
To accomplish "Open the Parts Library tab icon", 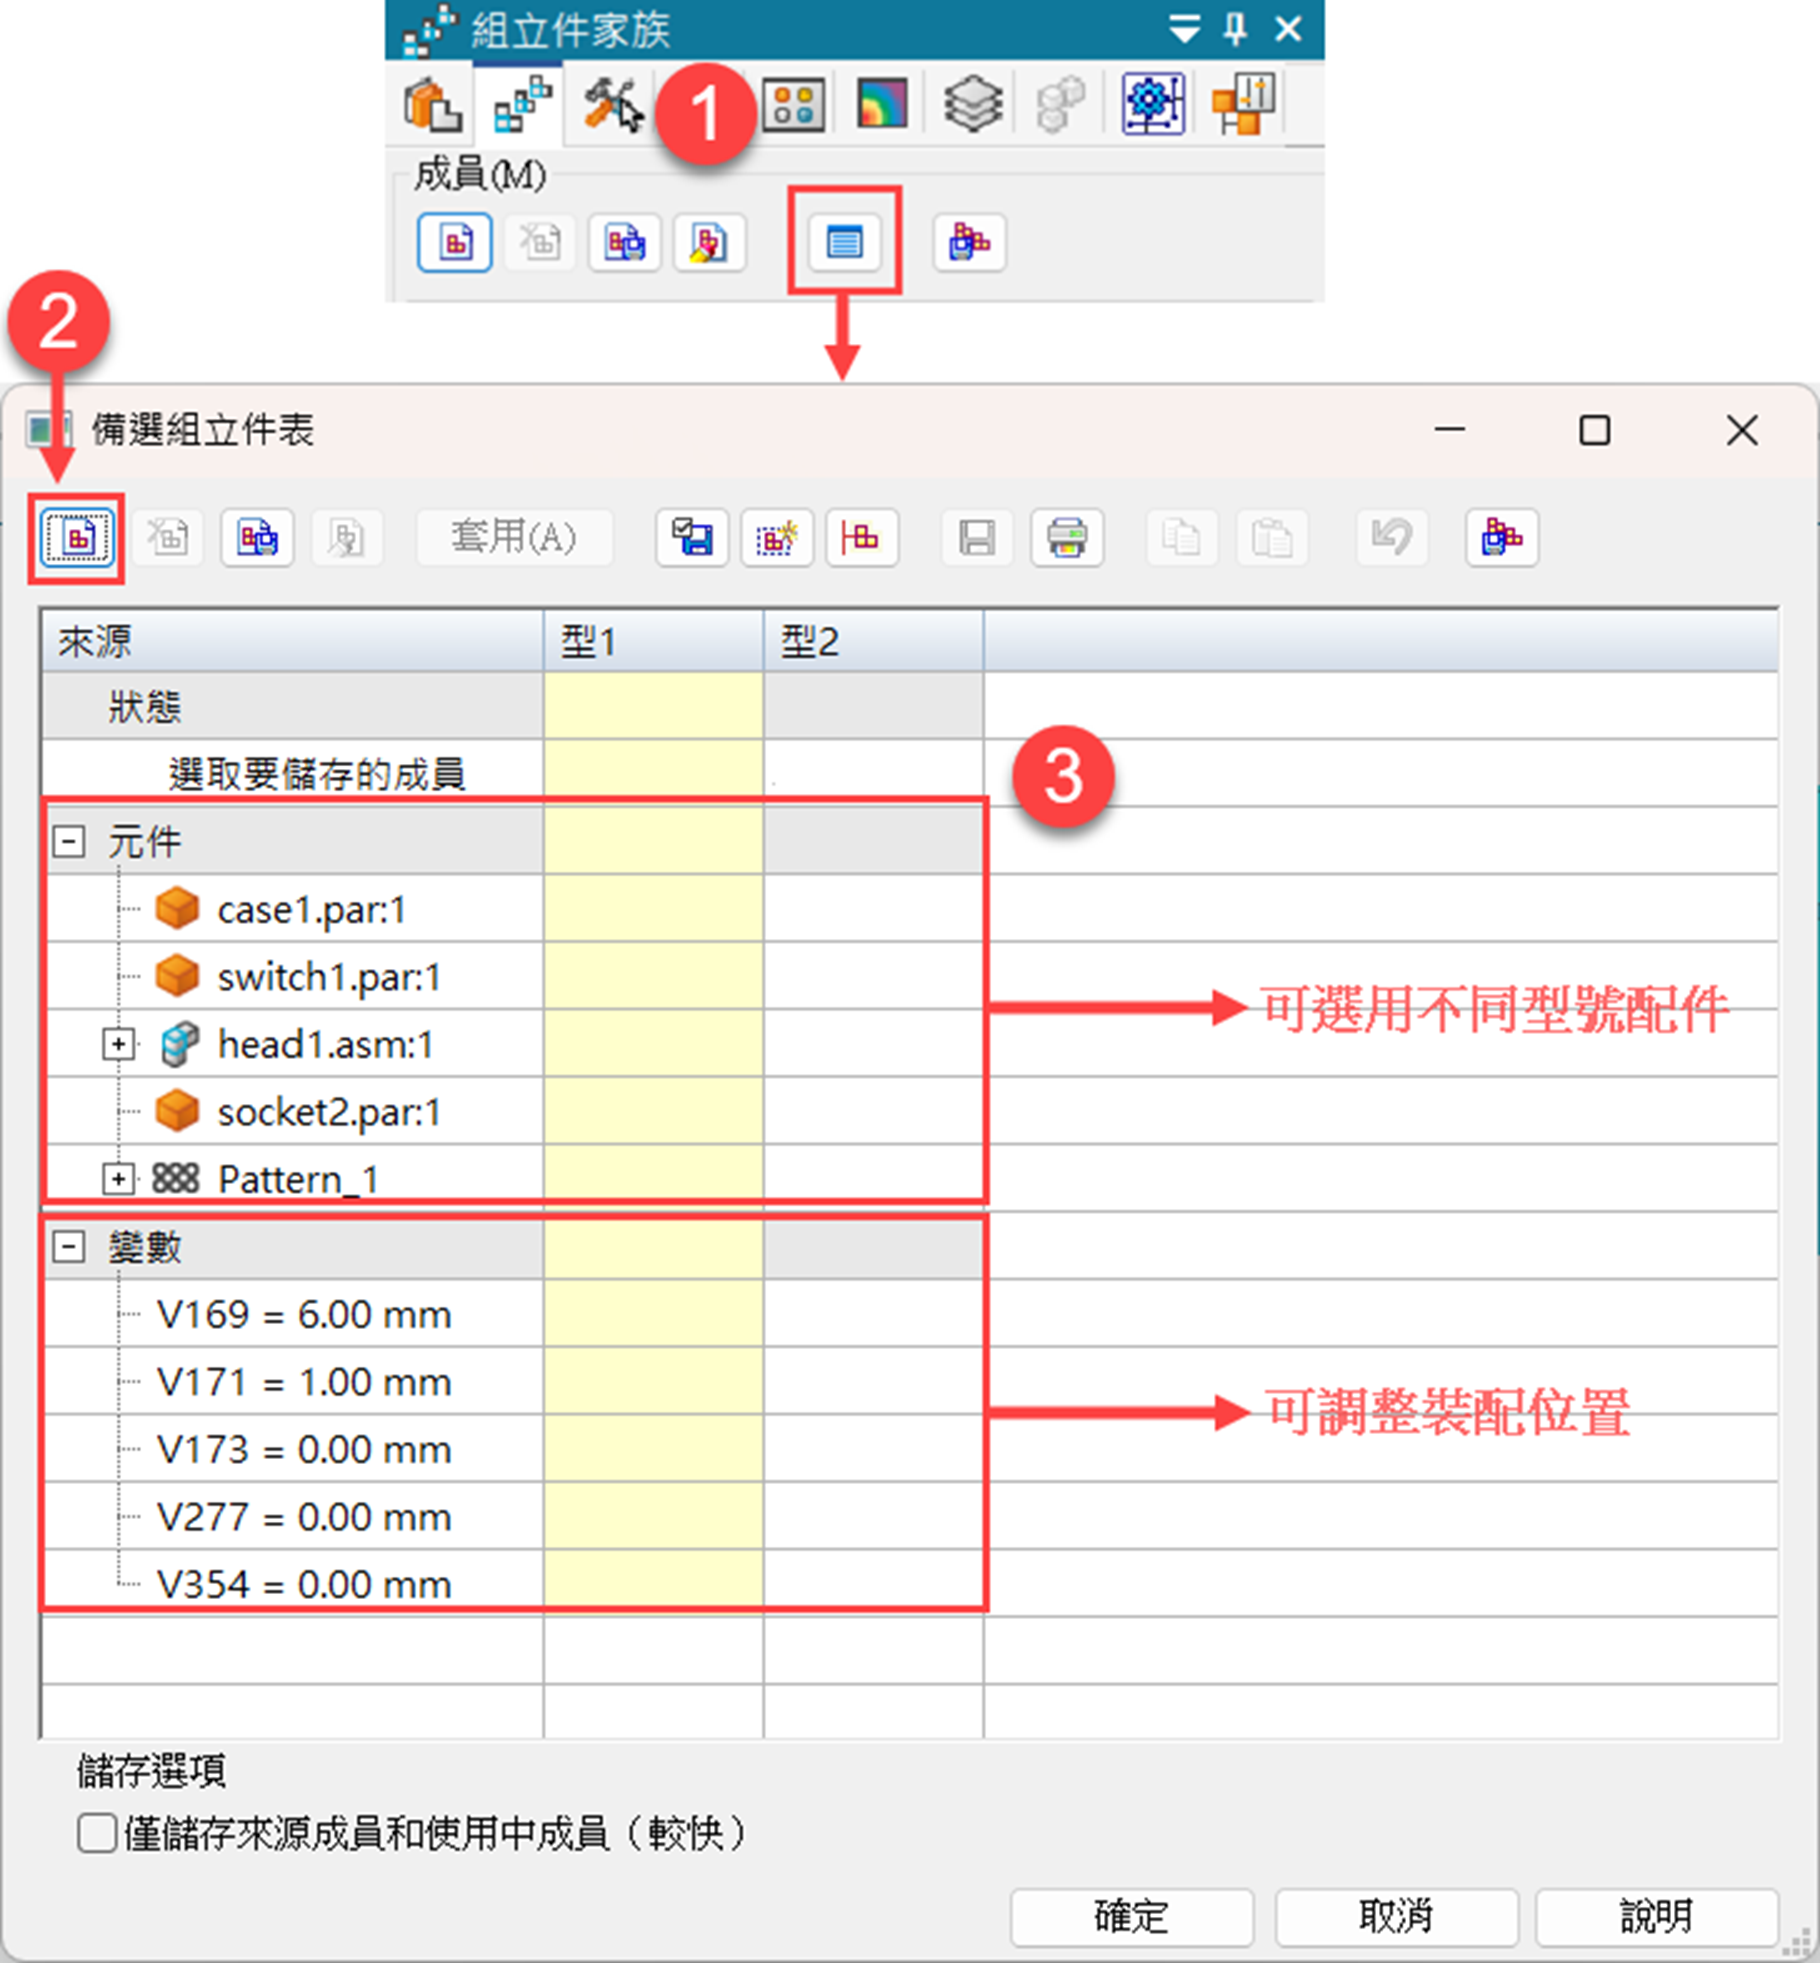I will click(x=433, y=104).
